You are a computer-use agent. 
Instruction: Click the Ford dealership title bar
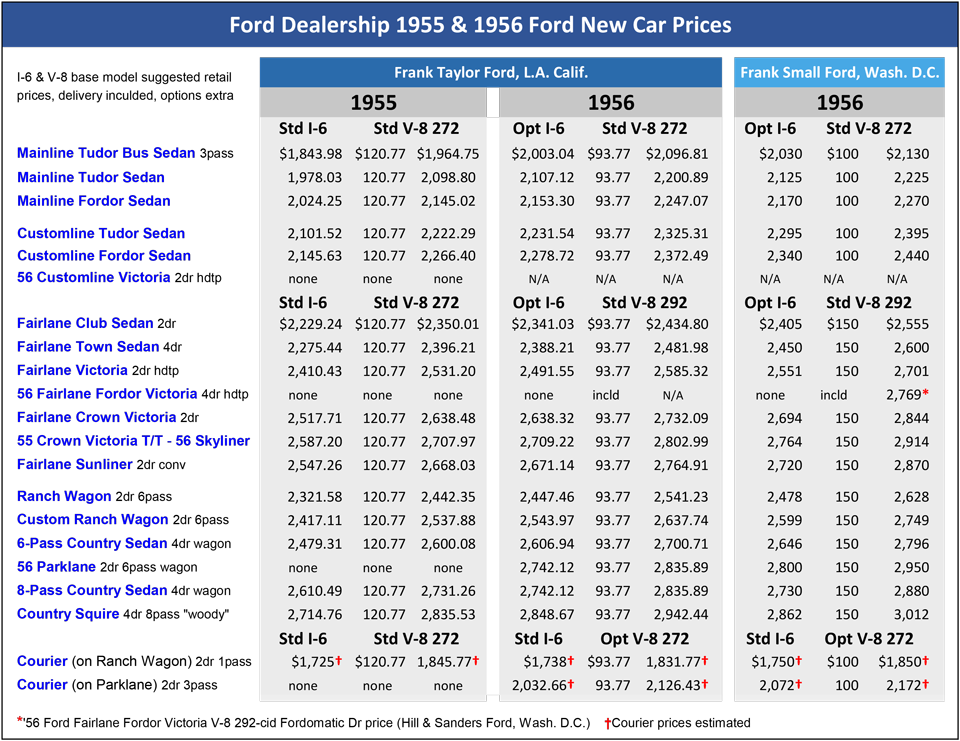480,25
